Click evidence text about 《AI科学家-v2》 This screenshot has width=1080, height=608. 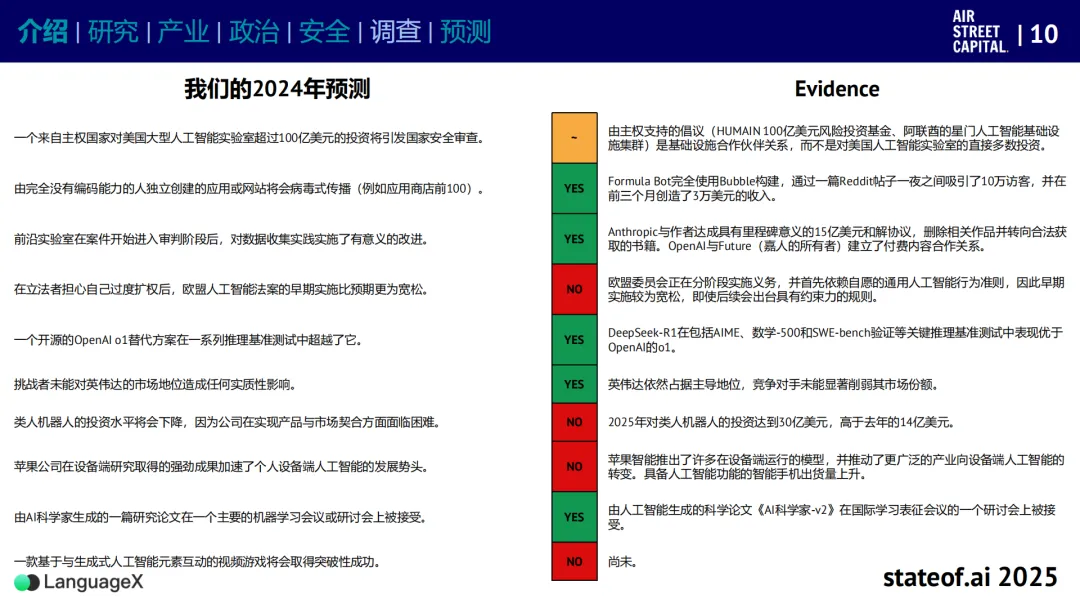[832, 517]
